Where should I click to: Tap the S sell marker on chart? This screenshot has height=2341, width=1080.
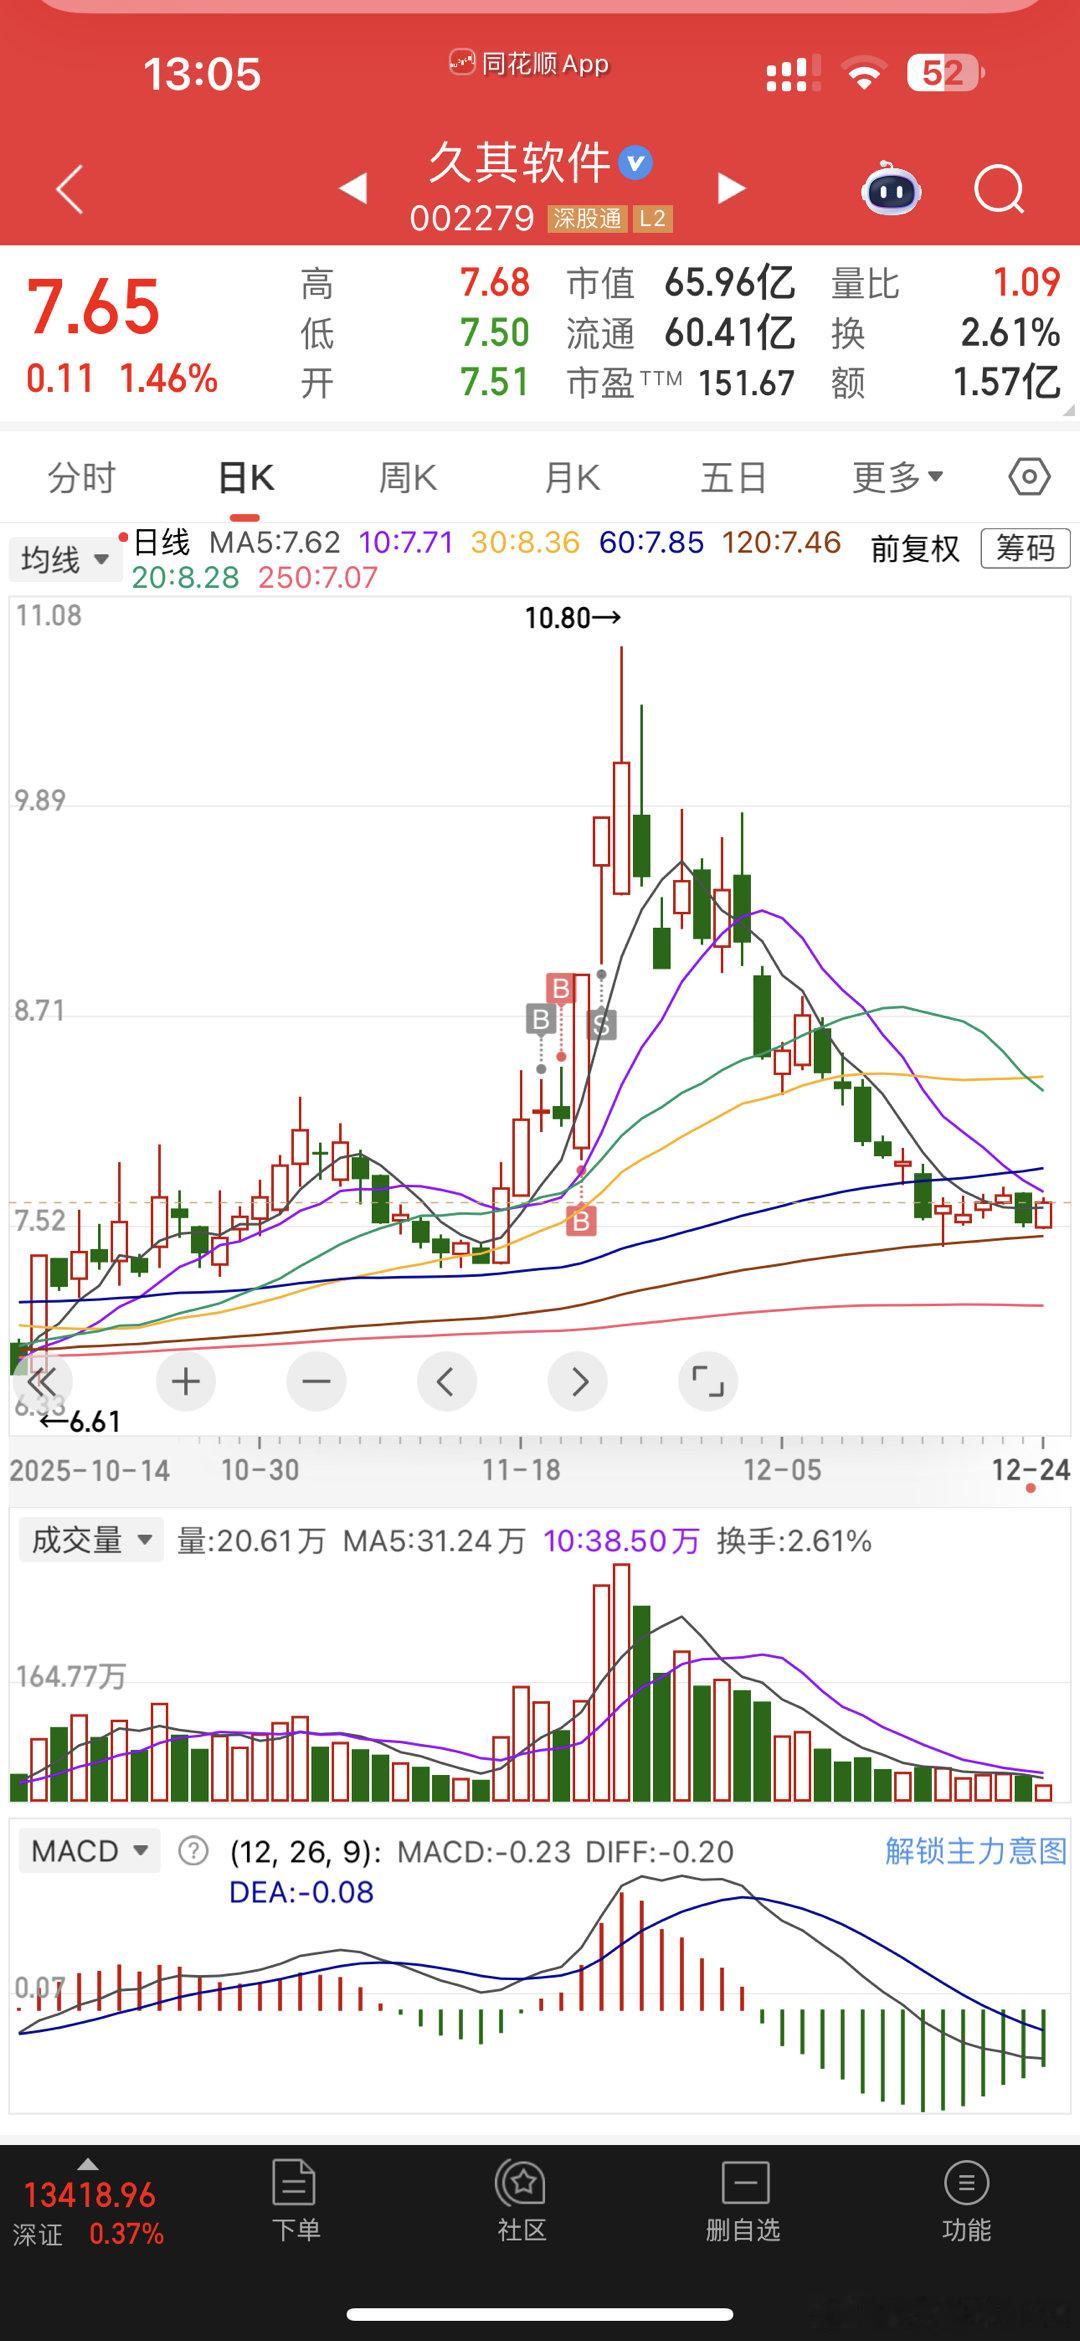click(601, 1024)
